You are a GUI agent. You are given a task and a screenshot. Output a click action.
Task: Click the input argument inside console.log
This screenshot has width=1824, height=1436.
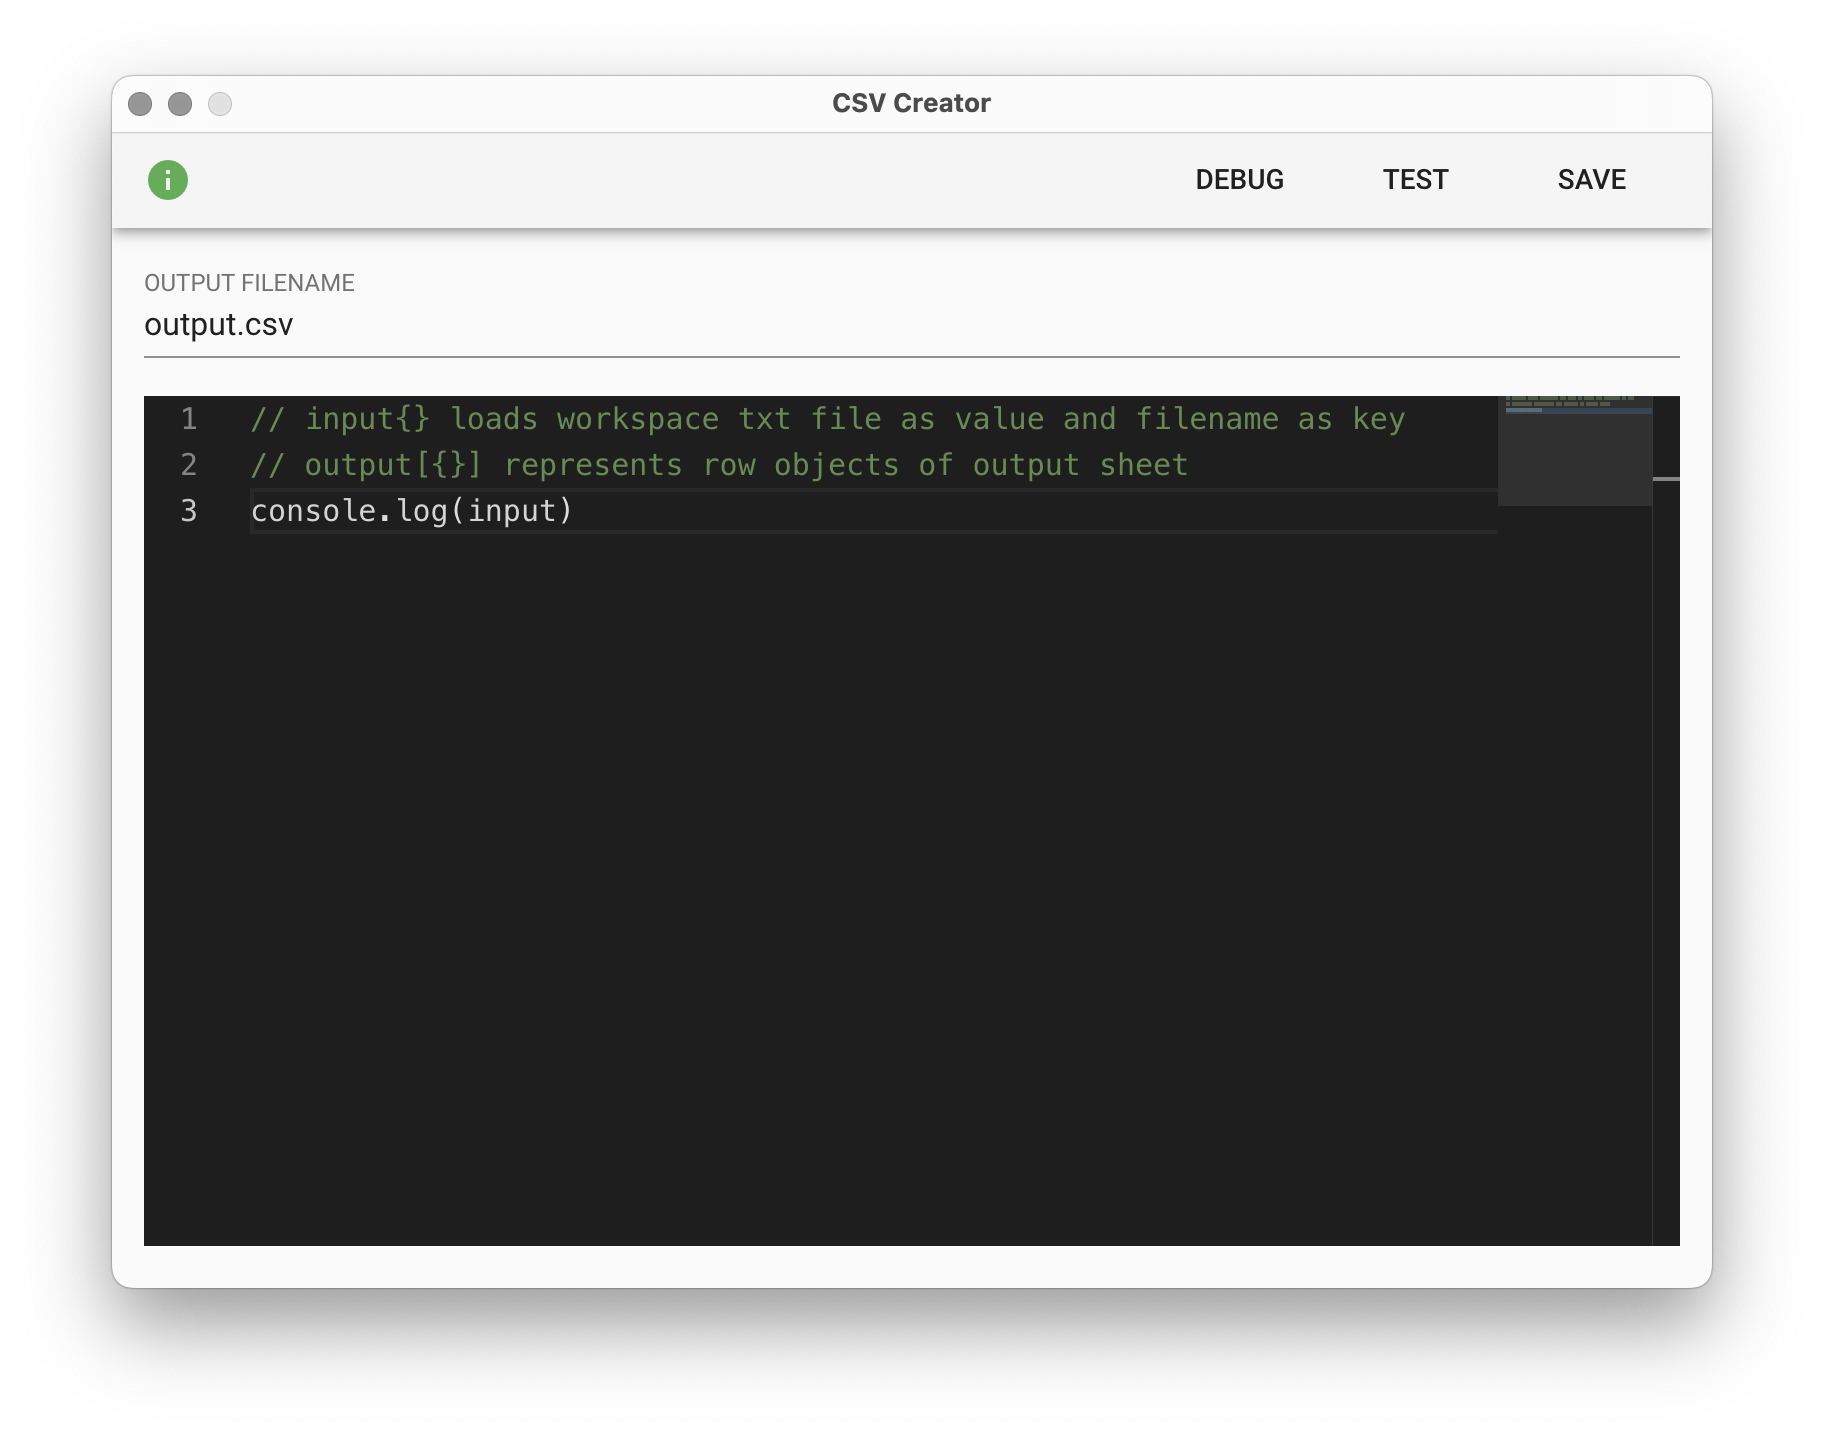click(512, 511)
